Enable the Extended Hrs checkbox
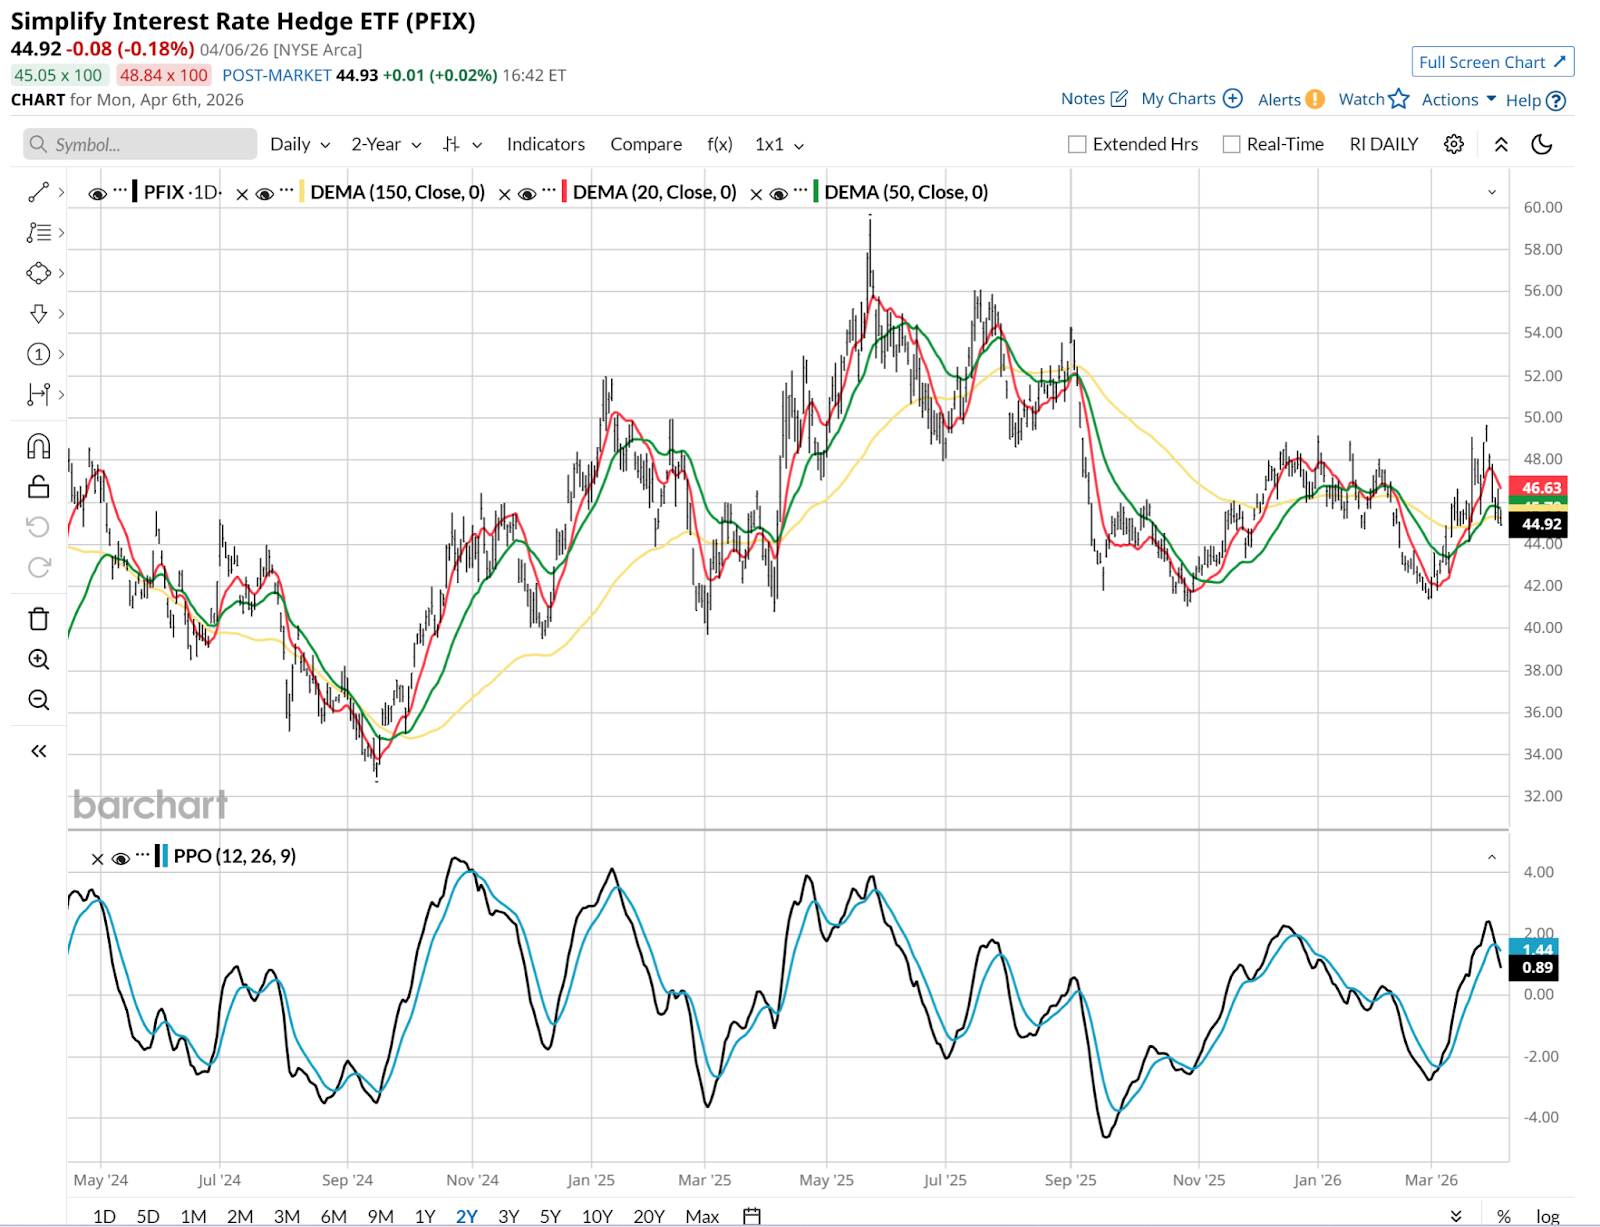This screenshot has height=1227, width=1600. (1077, 144)
